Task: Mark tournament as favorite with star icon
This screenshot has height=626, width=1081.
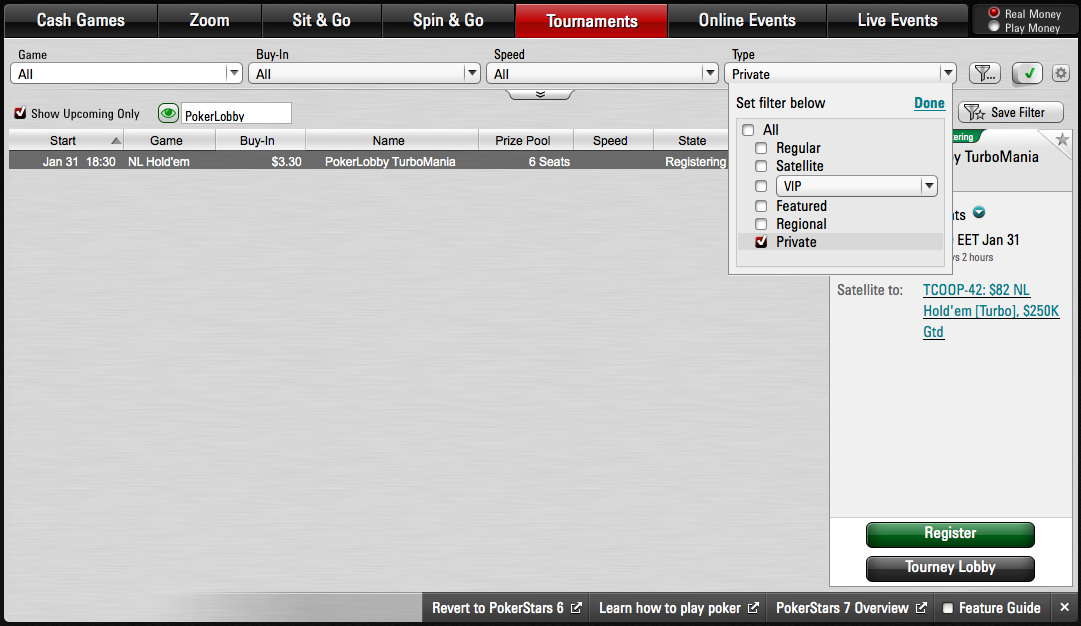Action: (1062, 140)
